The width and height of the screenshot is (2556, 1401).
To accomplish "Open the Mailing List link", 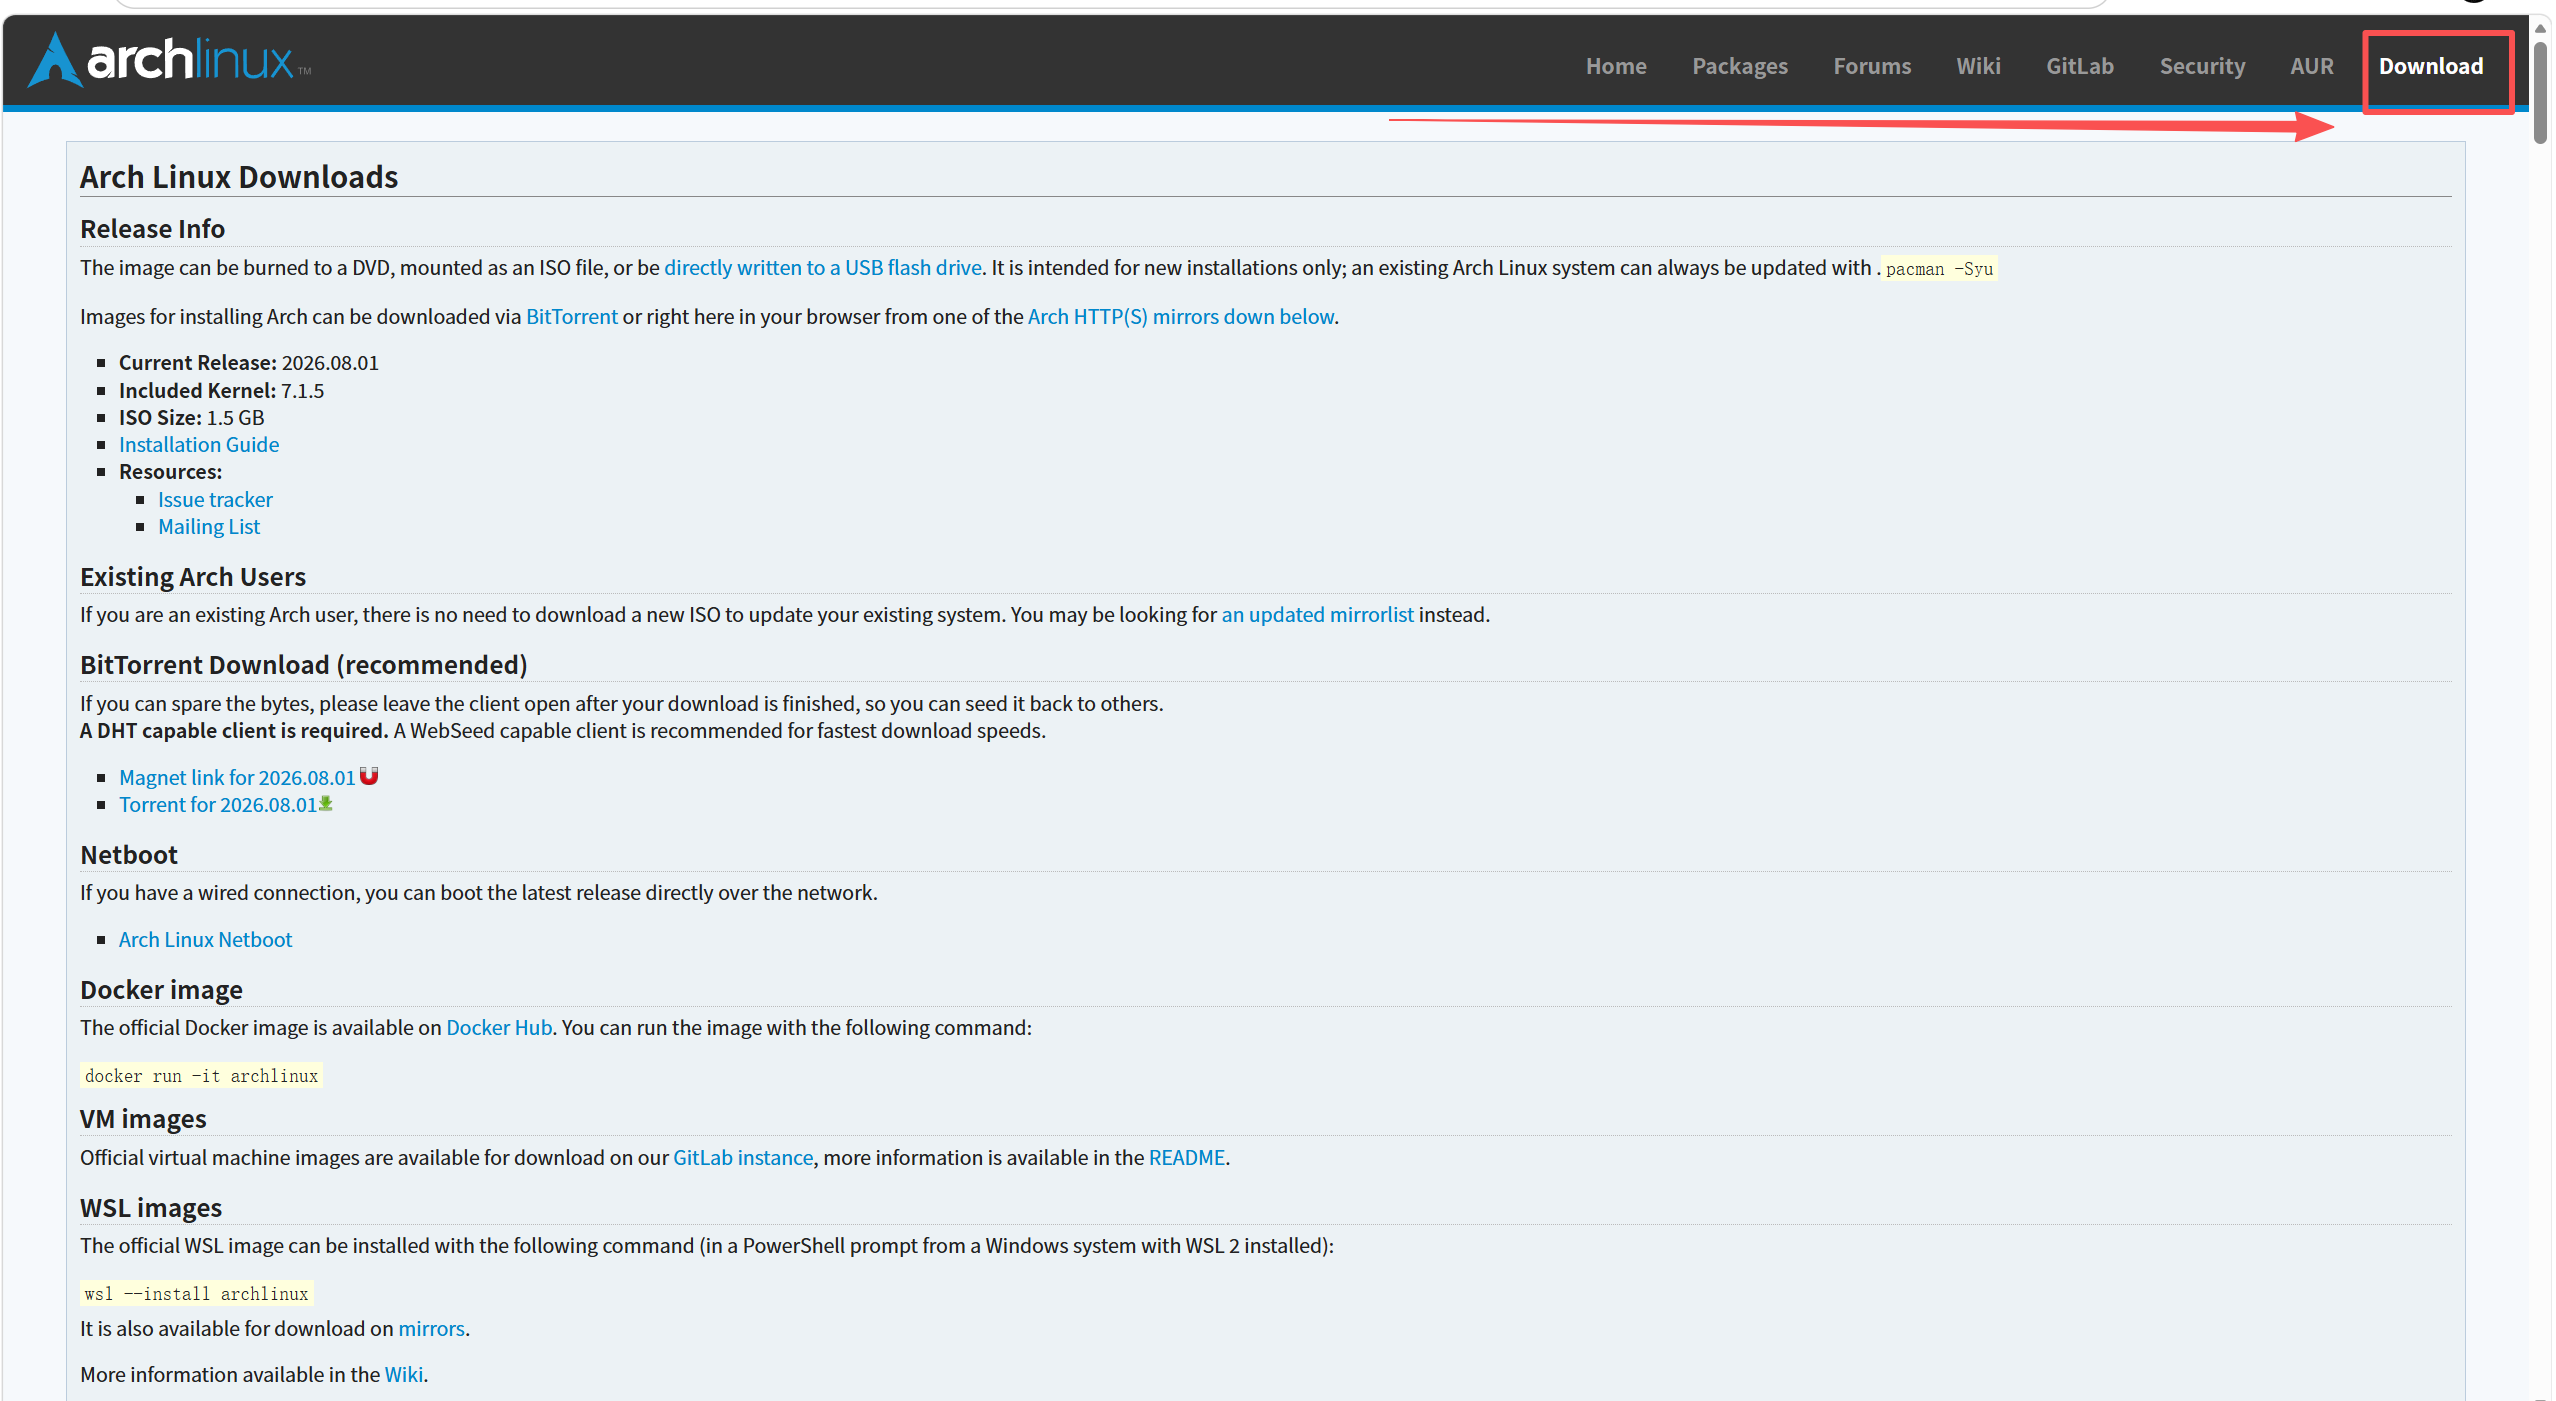I will [209, 527].
